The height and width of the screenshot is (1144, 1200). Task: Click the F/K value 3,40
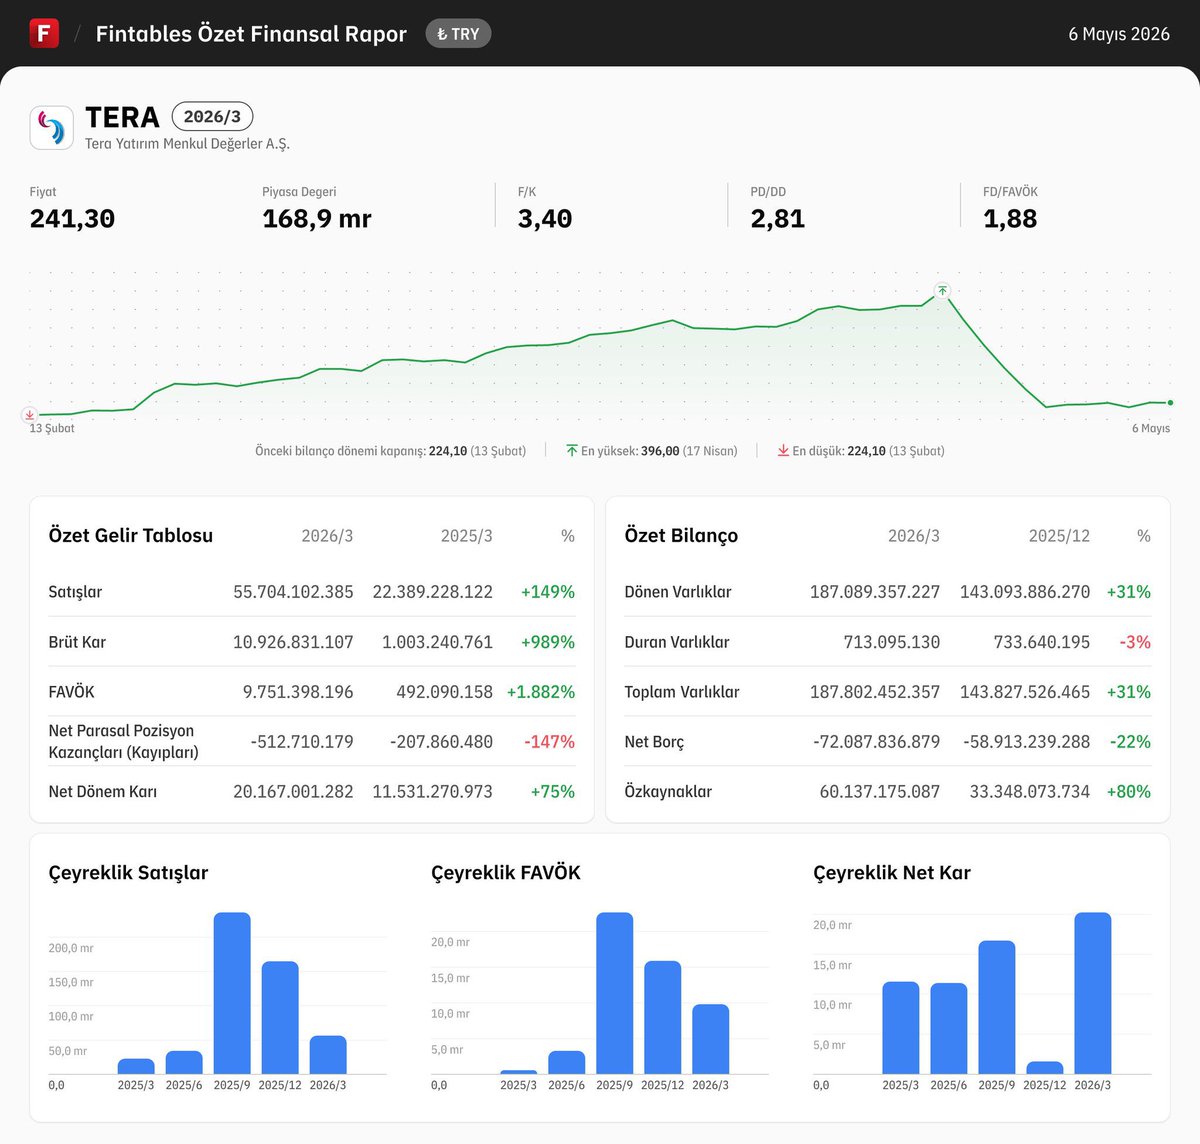pos(545,219)
